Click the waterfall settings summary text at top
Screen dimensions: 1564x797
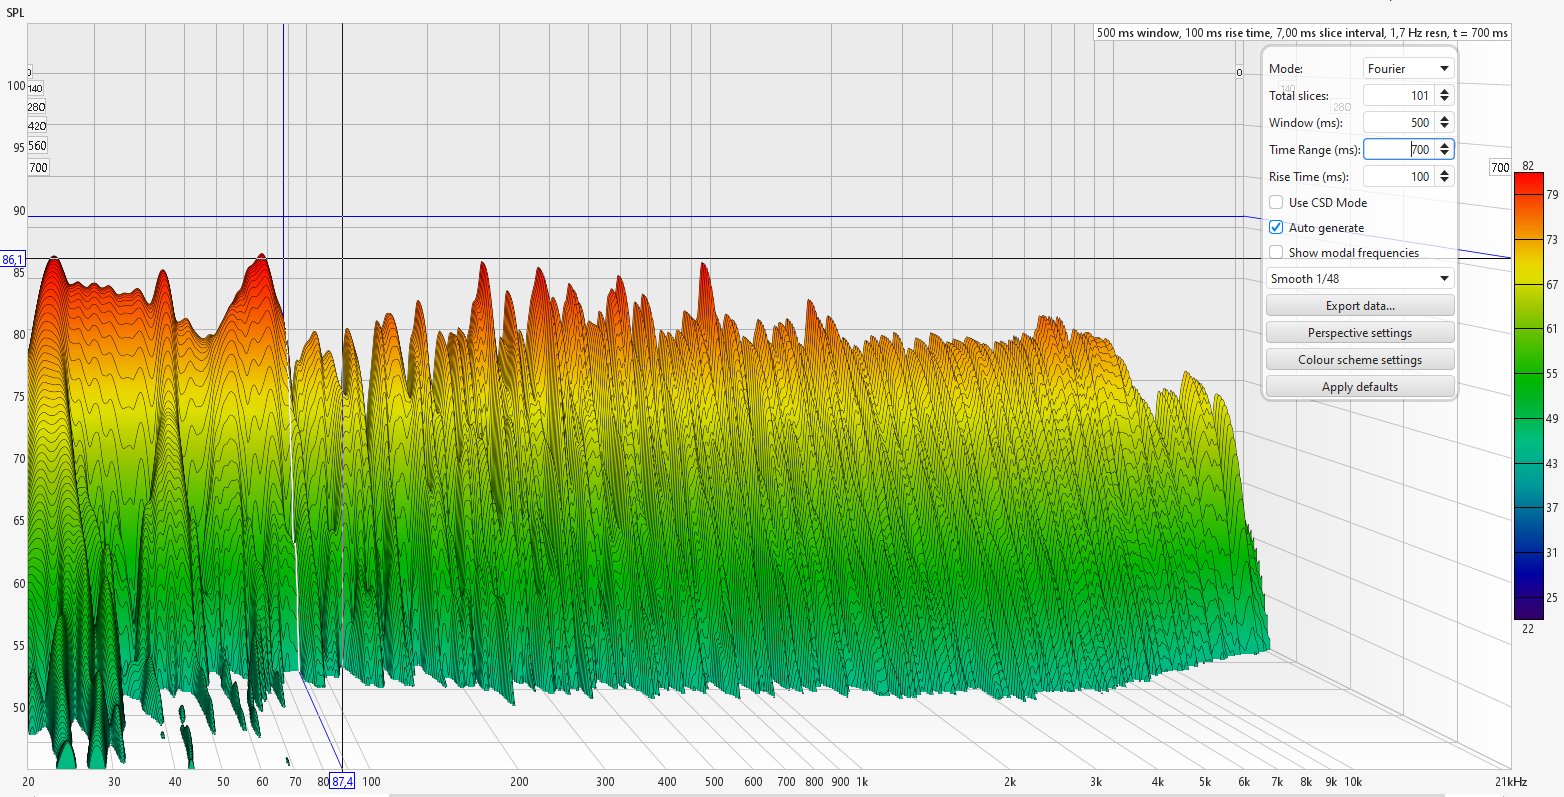click(x=1302, y=33)
